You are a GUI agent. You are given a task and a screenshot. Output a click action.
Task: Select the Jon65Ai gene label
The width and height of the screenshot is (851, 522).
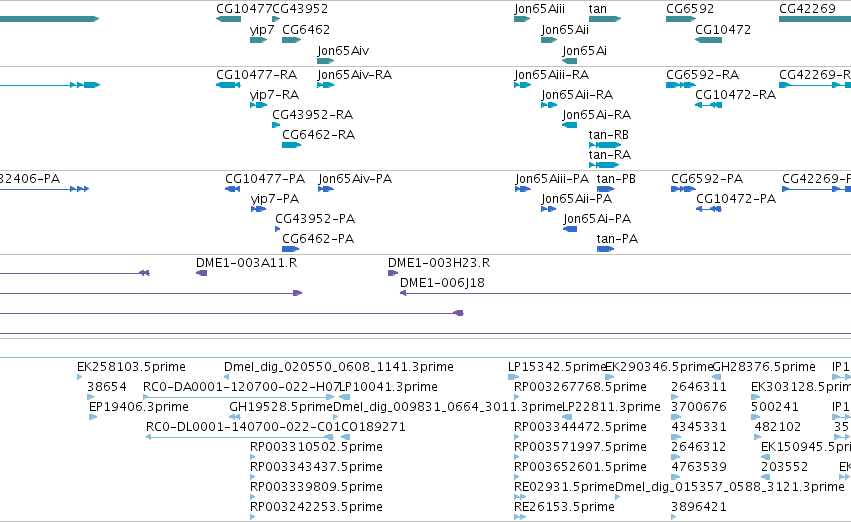click(x=585, y=51)
